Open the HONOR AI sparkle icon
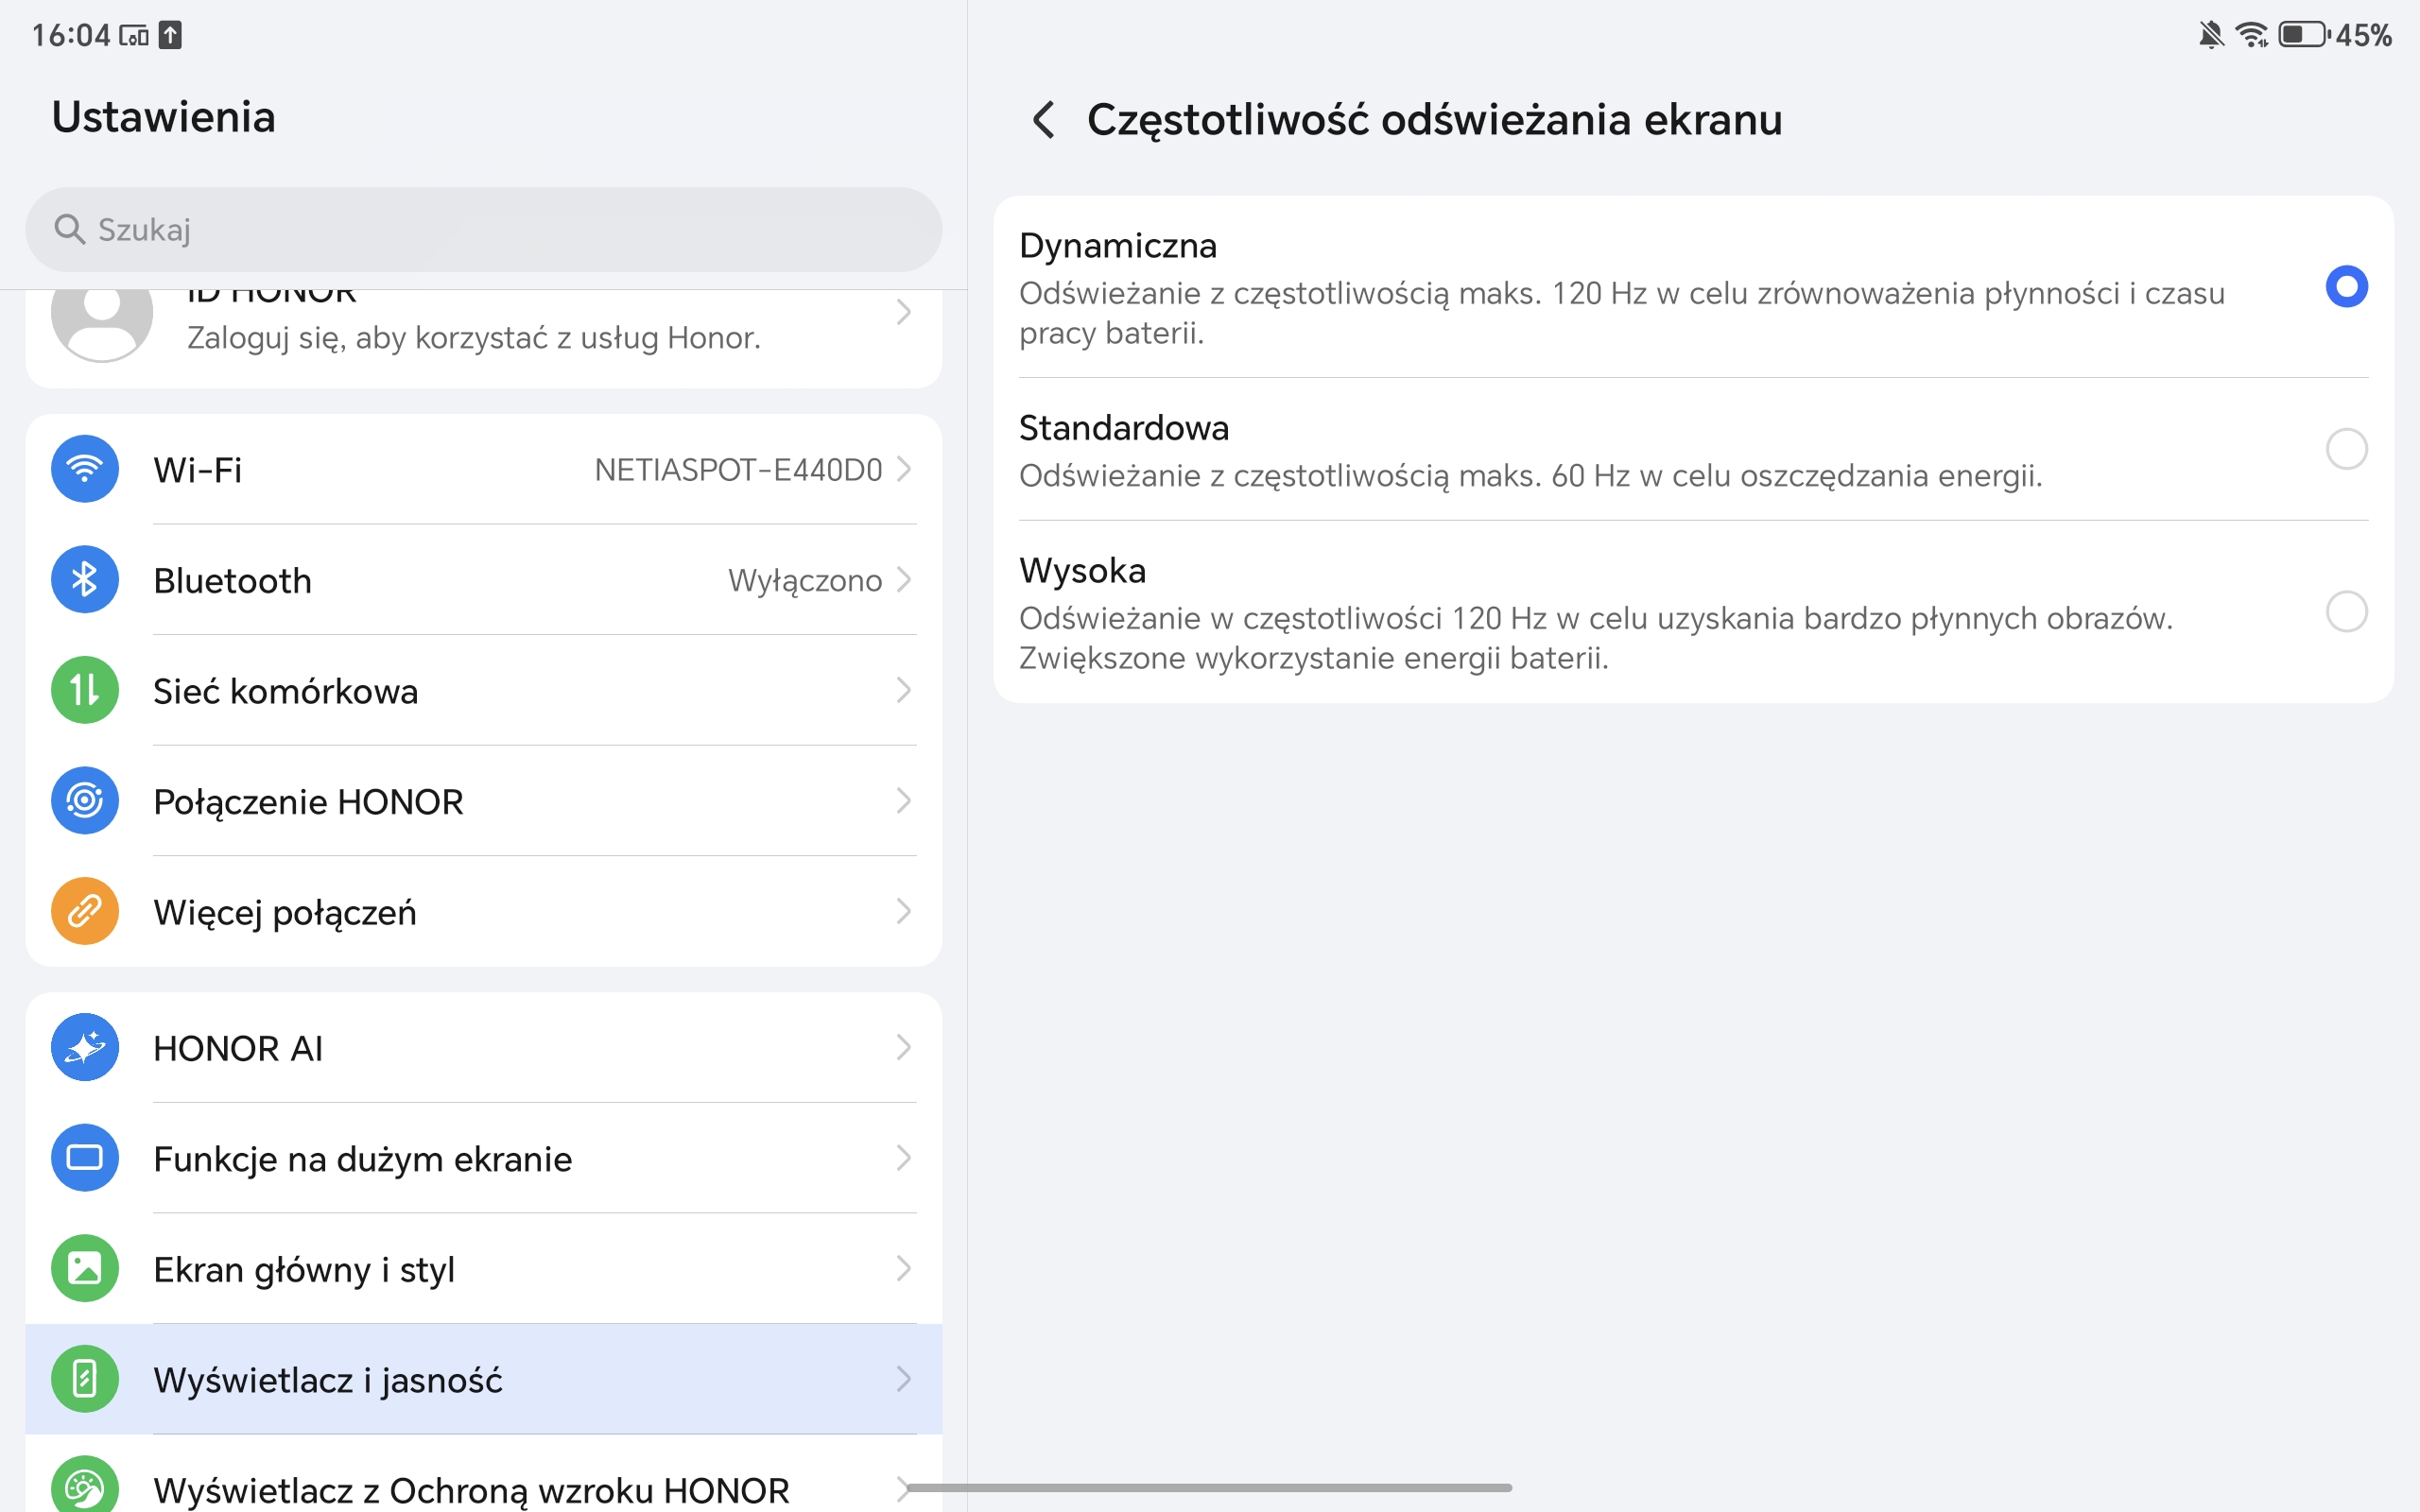The image size is (2420, 1512). [x=85, y=1047]
